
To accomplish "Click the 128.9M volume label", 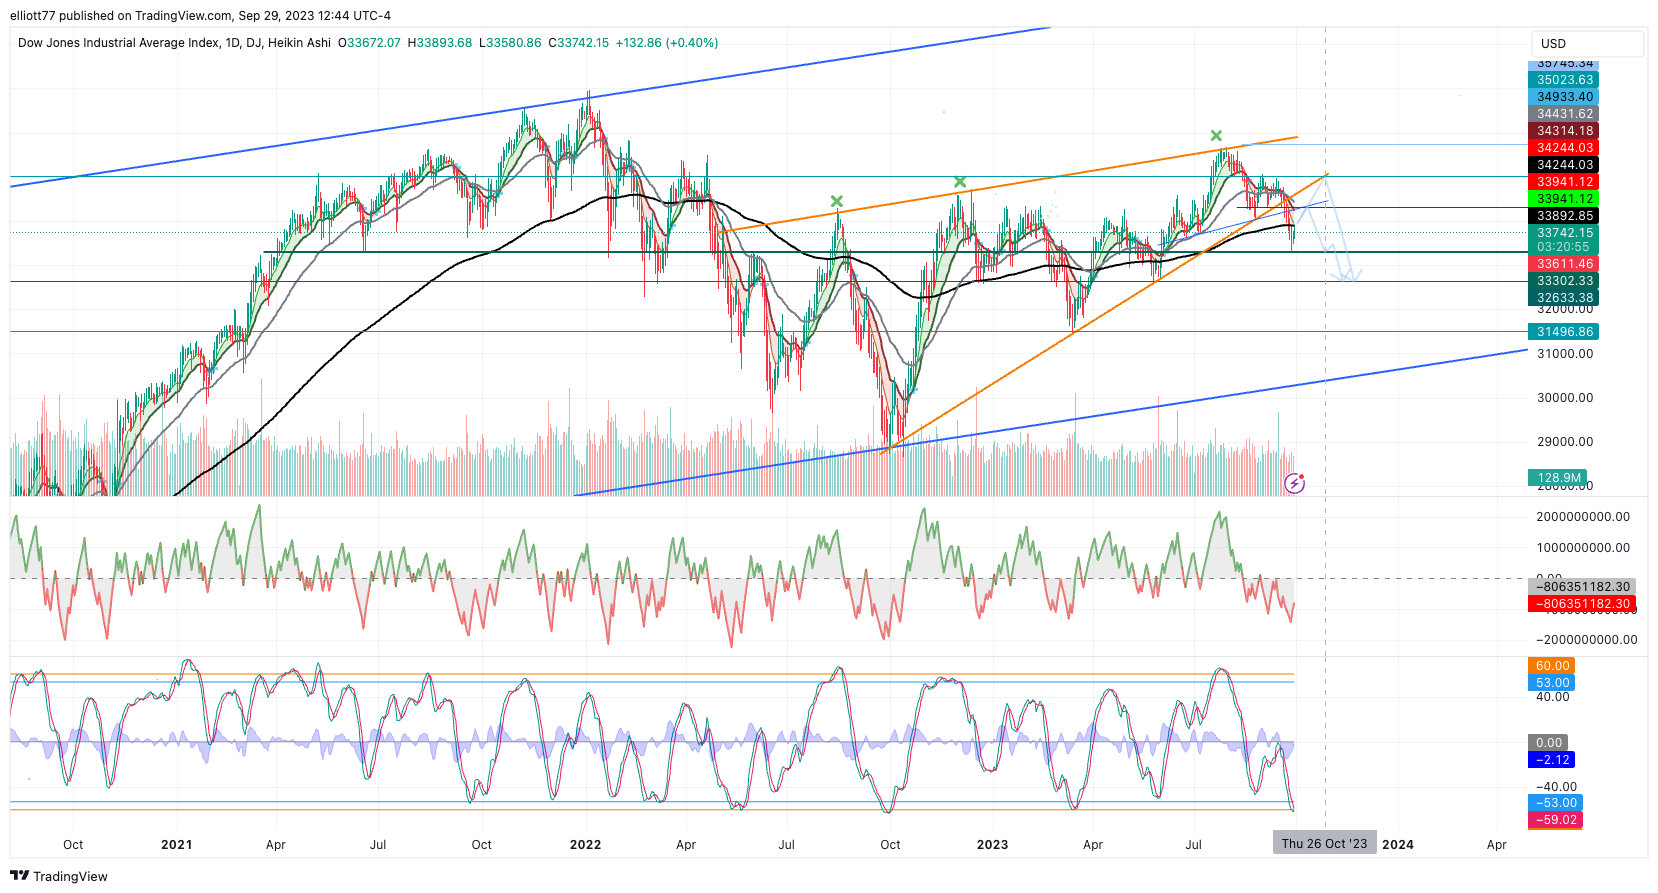I will point(1559,478).
